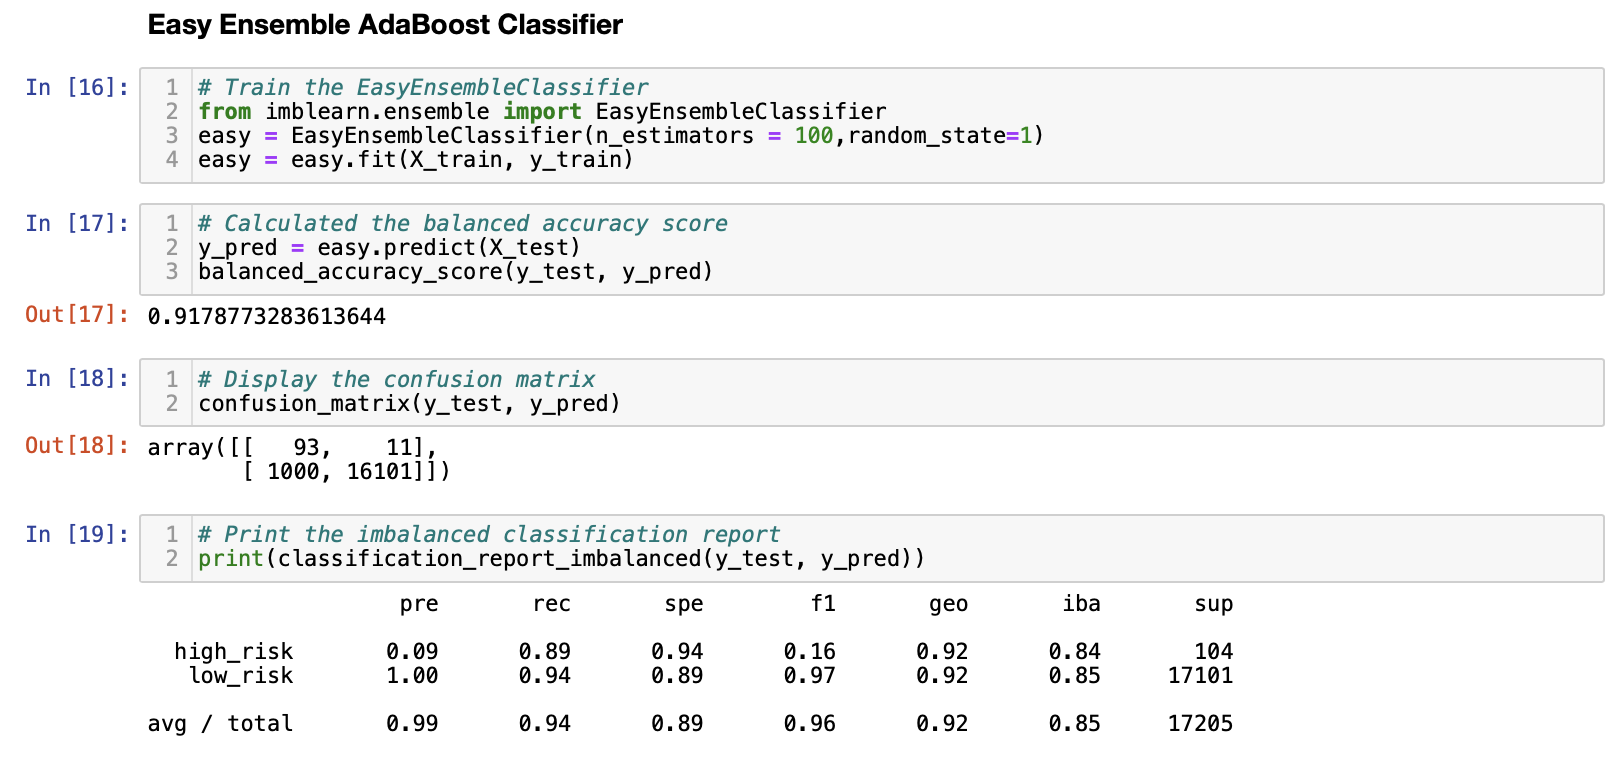Click low_risk precision value 1.00

(412, 675)
